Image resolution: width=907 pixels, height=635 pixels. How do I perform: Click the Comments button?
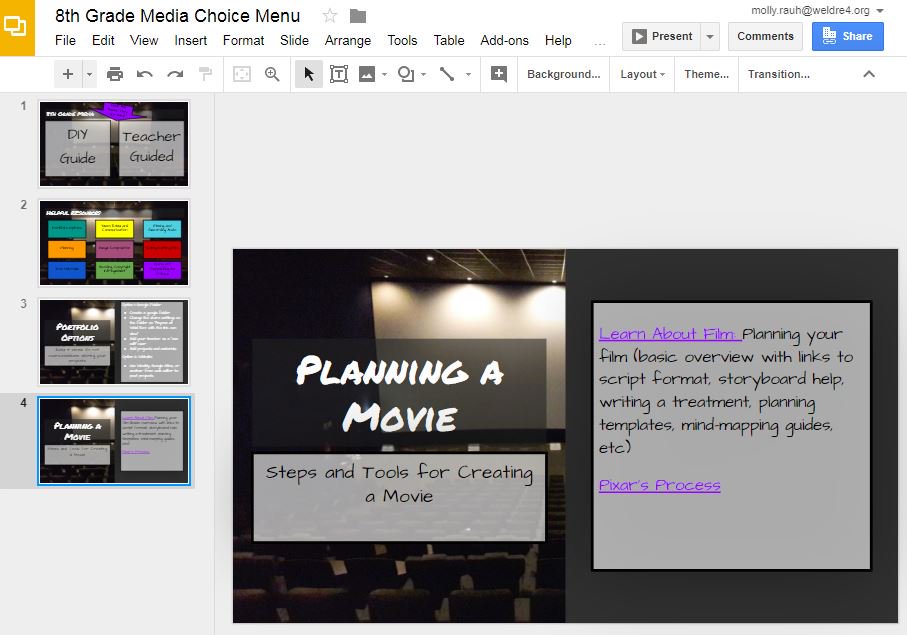click(x=765, y=36)
